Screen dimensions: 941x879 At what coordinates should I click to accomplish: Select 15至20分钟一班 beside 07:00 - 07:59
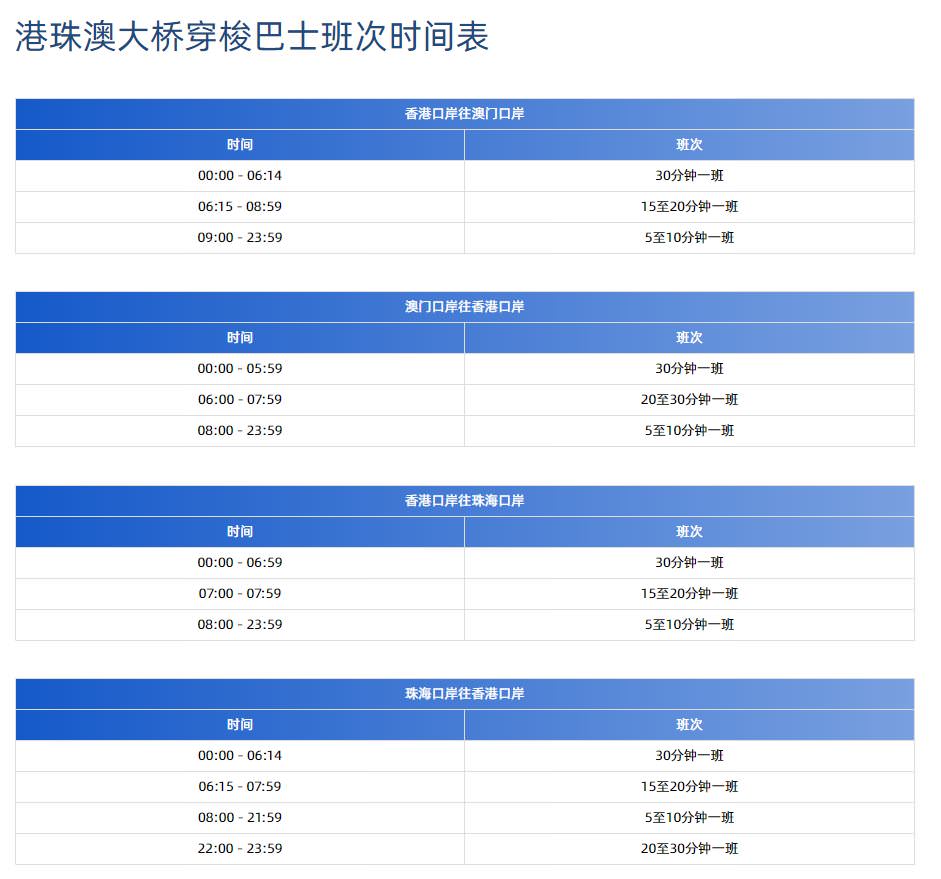689,594
